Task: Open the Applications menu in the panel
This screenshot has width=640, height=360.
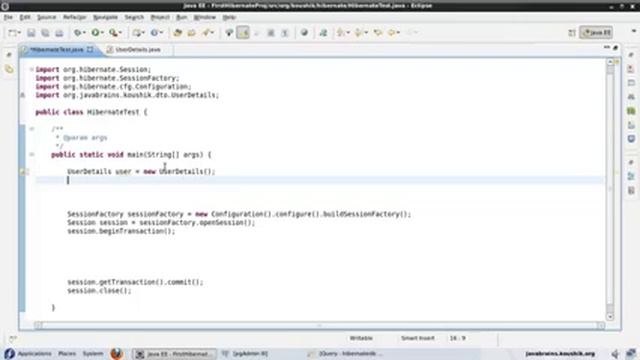Action: [x=35, y=354]
